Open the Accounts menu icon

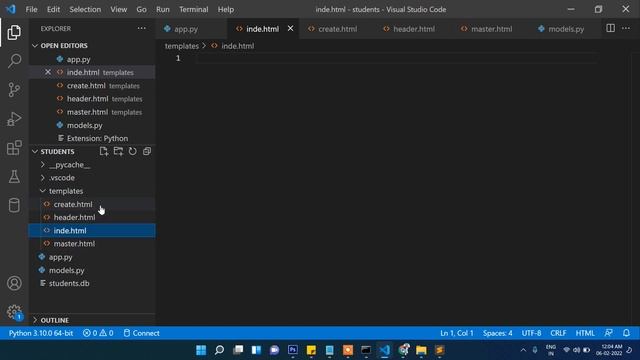click(14, 283)
